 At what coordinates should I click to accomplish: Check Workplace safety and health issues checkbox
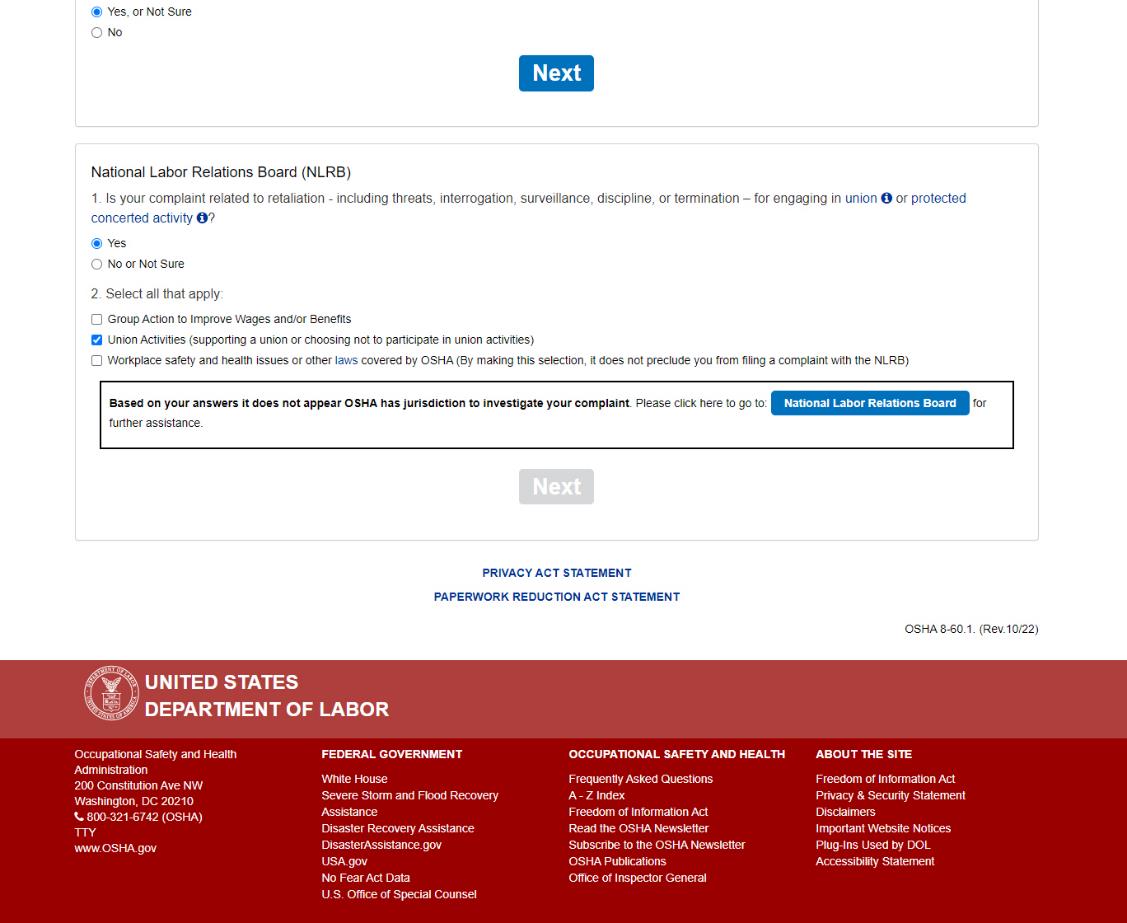click(96, 361)
